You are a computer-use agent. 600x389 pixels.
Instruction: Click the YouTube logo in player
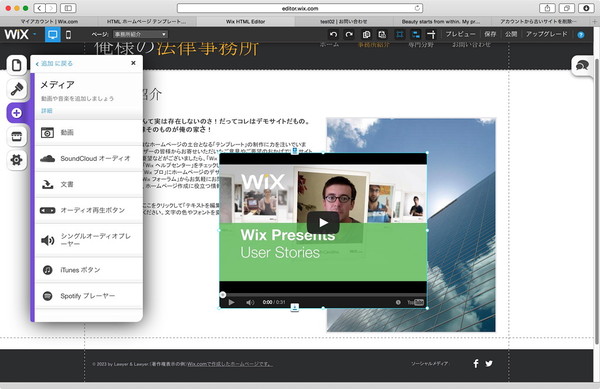coord(416,302)
